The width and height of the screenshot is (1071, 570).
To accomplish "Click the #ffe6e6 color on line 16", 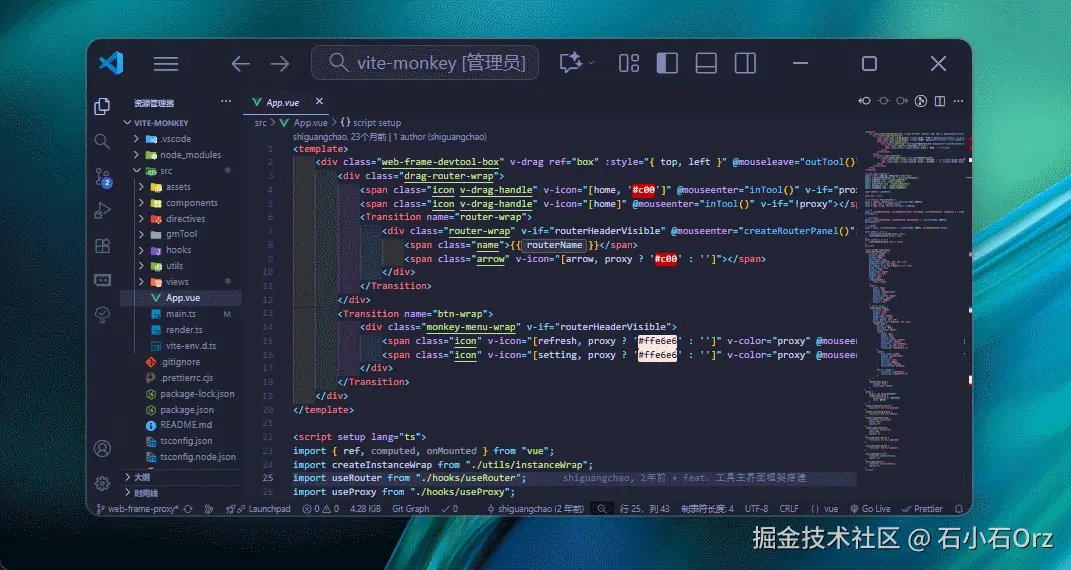I will click(657, 355).
